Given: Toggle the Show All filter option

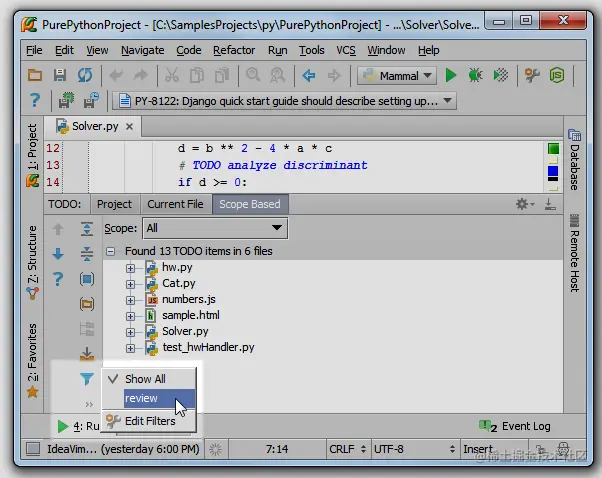Looking at the screenshot, I should 149,379.
